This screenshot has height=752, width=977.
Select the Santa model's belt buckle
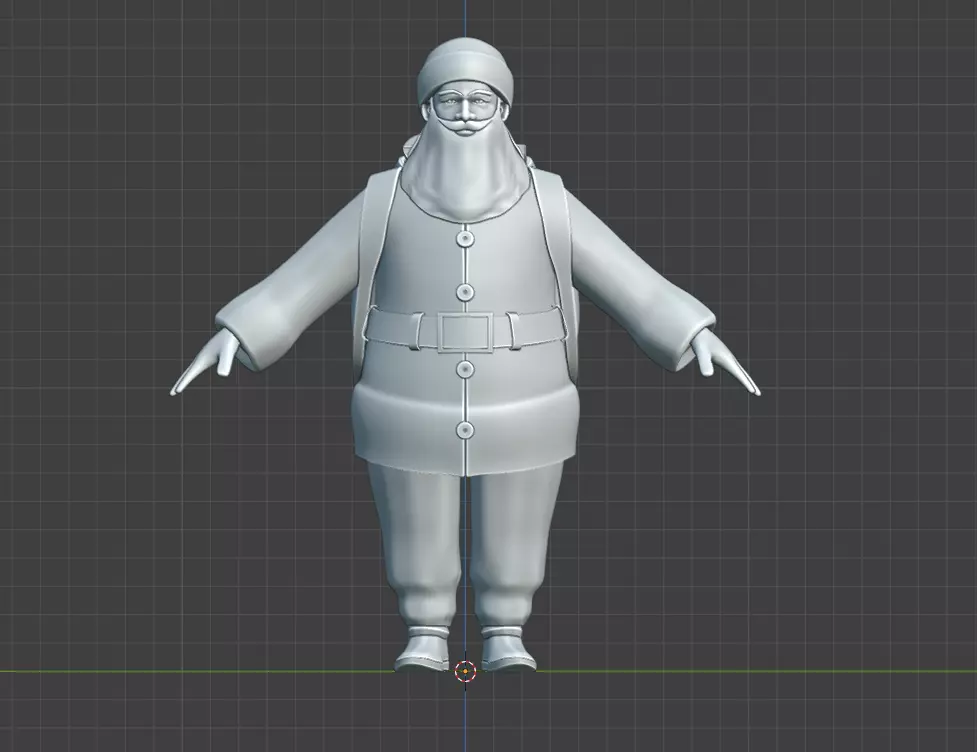465,332
